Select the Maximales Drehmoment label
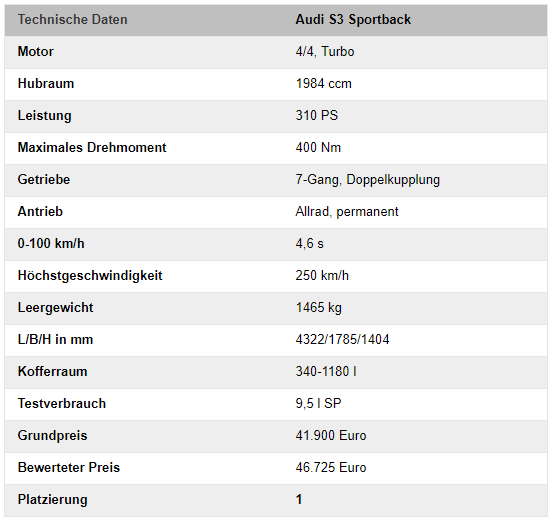 point(92,148)
